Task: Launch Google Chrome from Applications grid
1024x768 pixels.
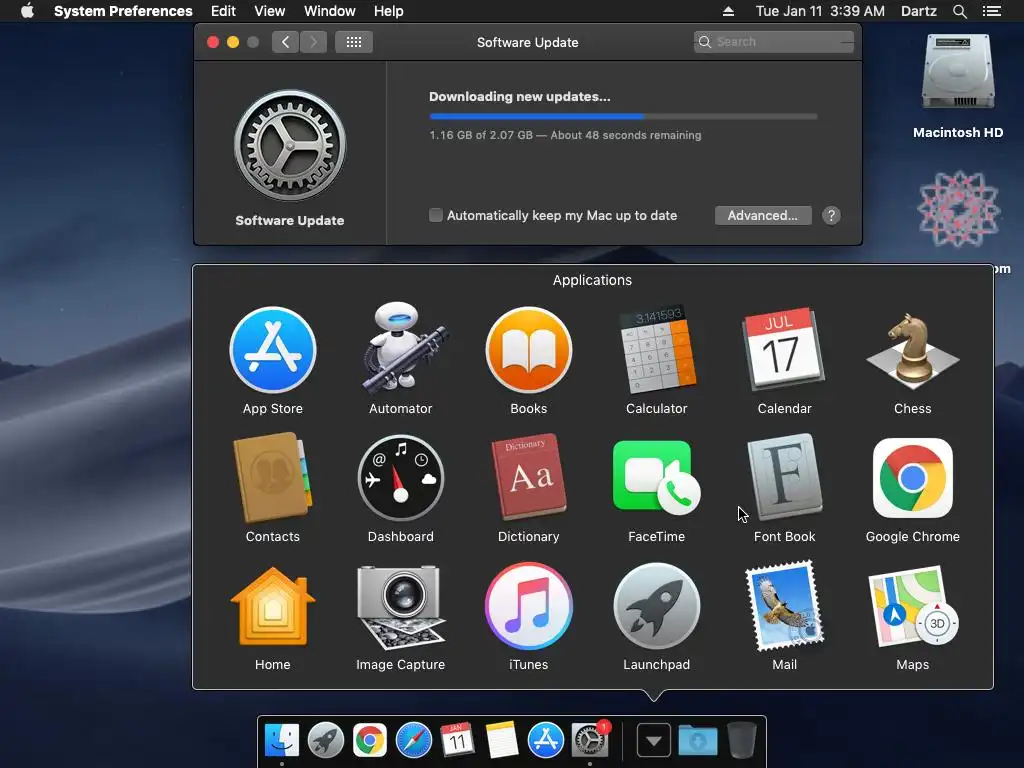Action: pyautogui.click(x=912, y=477)
